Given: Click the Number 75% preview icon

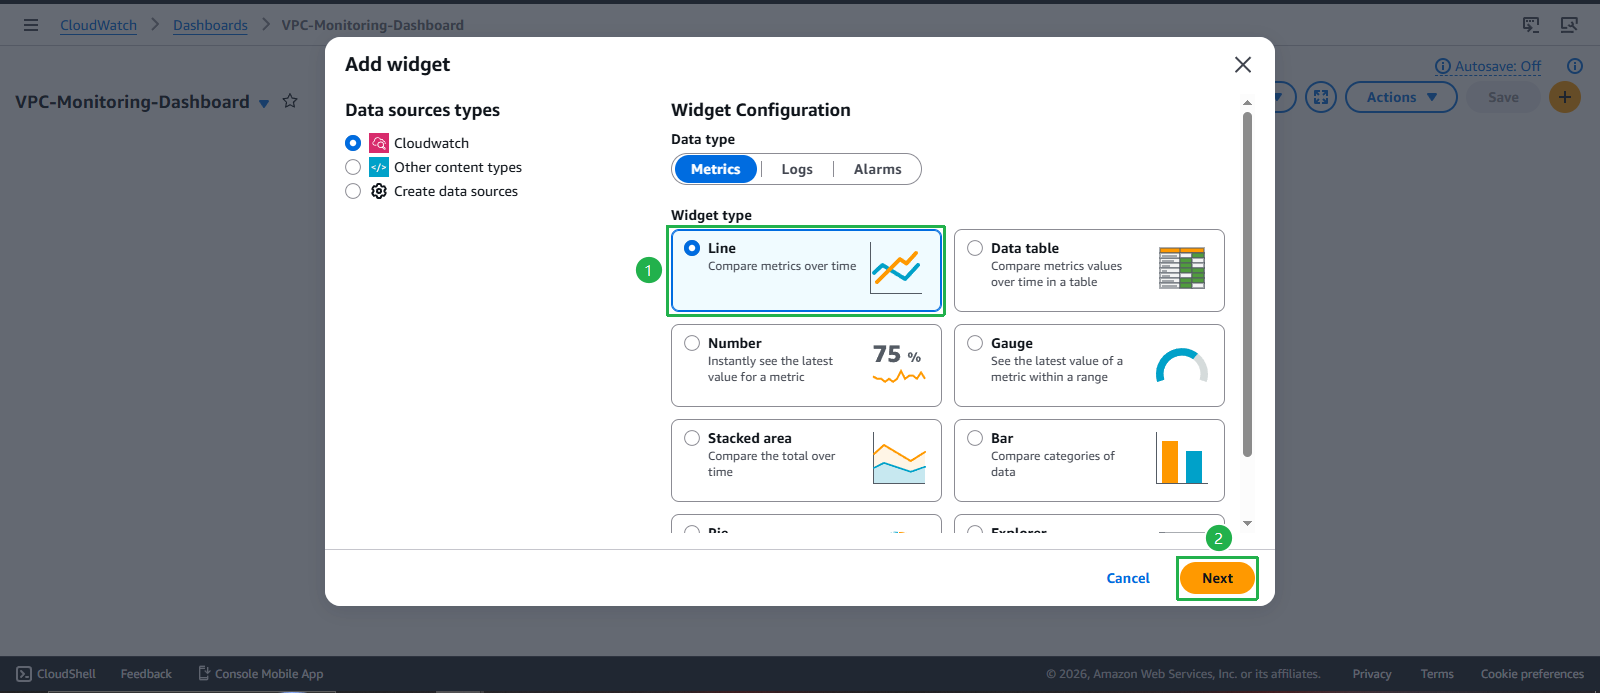Looking at the screenshot, I should pos(899,364).
